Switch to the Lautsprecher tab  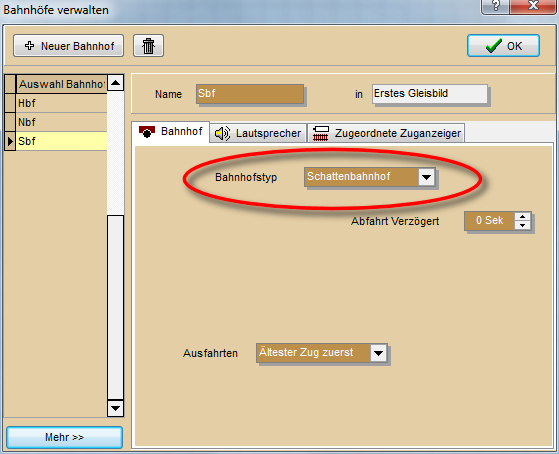[258, 133]
